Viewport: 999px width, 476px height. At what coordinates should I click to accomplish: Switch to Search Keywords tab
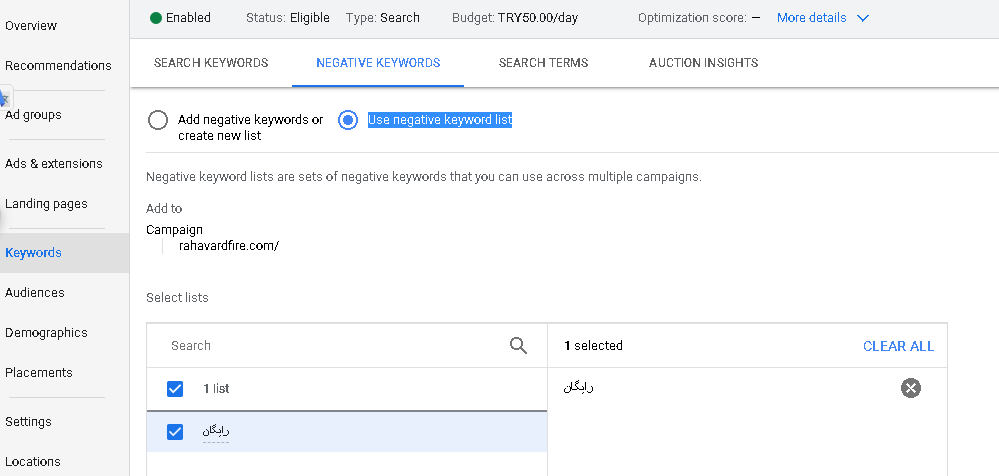coord(211,62)
